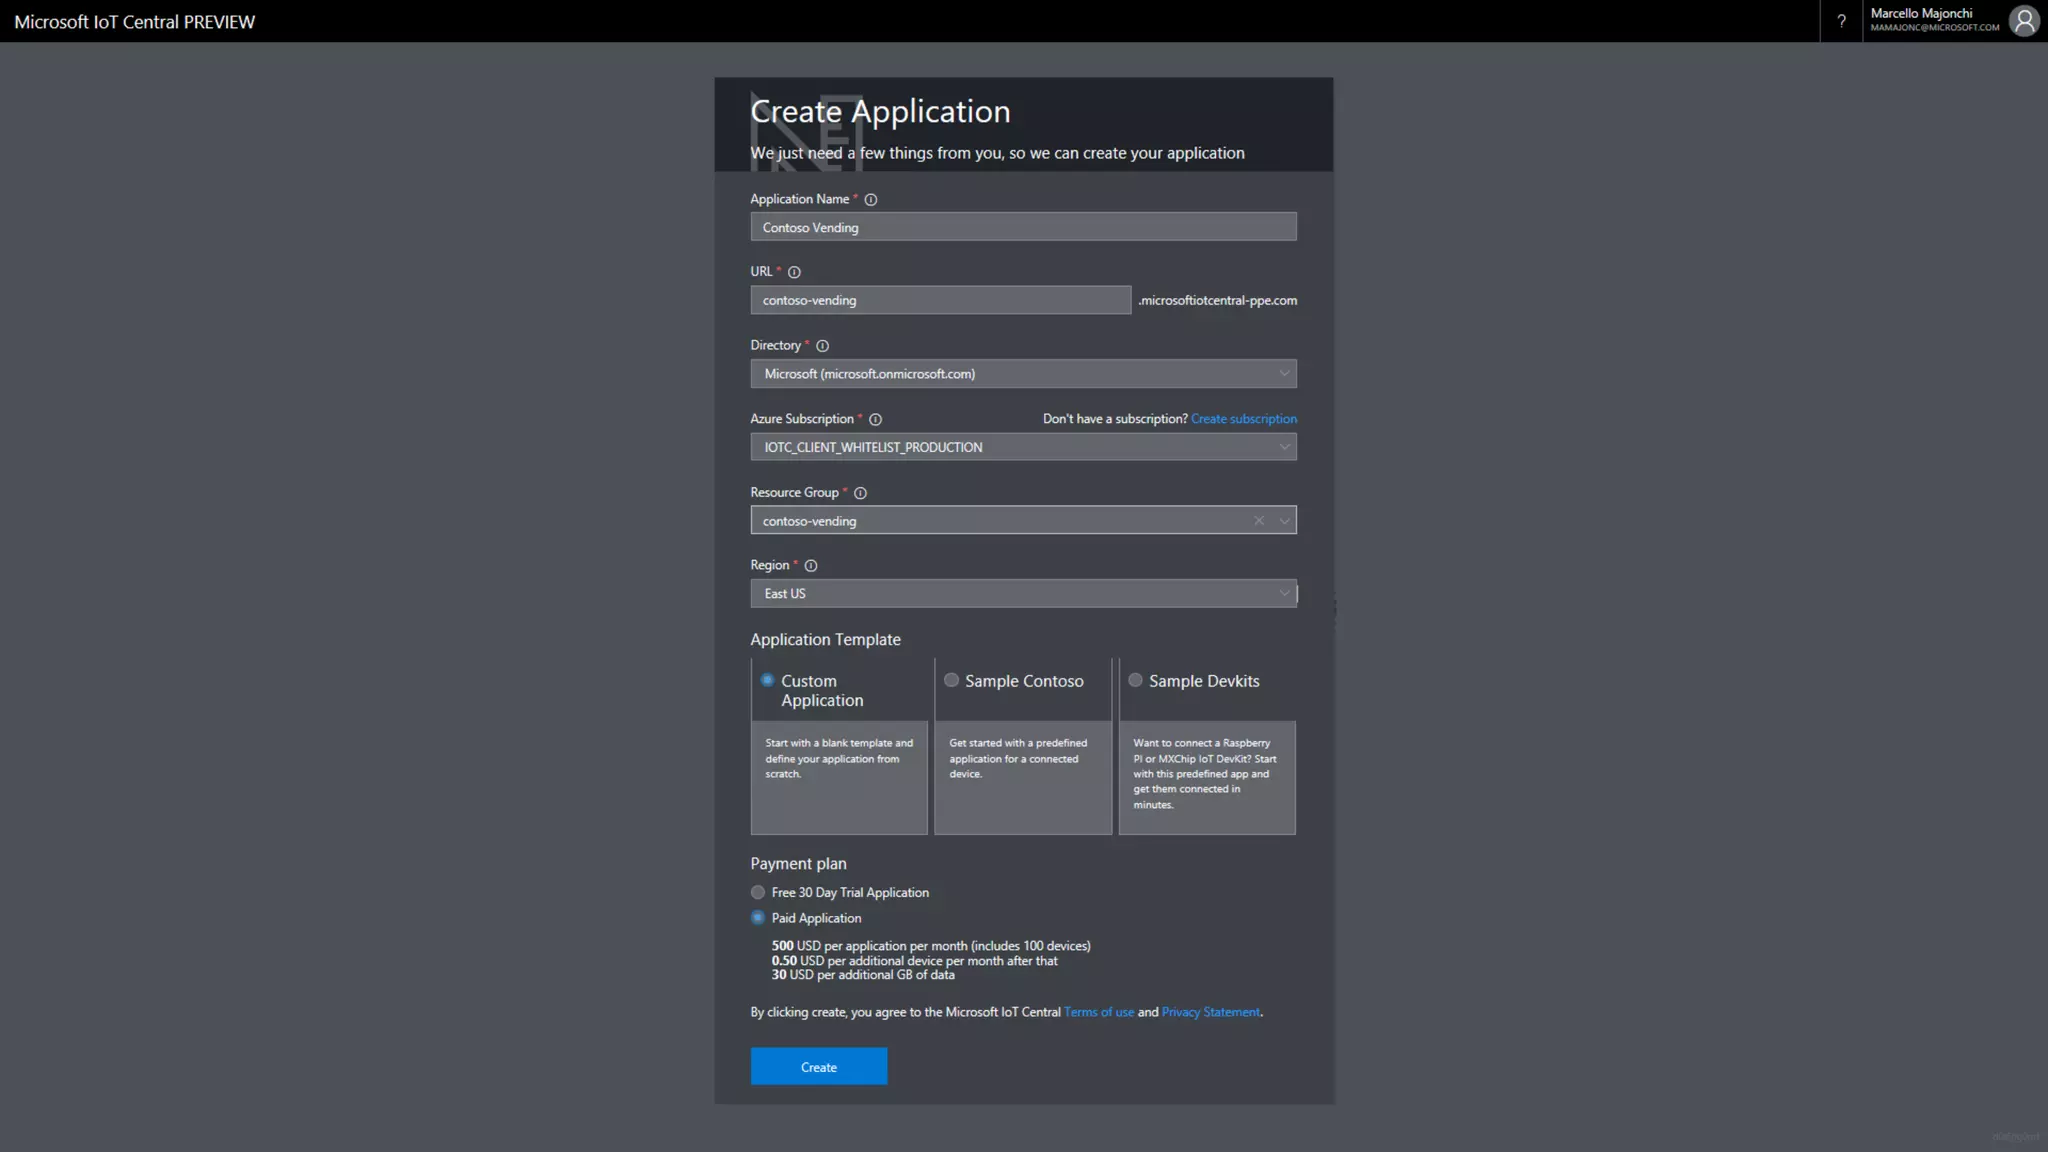Click info icon next to Resource Group

click(860, 493)
